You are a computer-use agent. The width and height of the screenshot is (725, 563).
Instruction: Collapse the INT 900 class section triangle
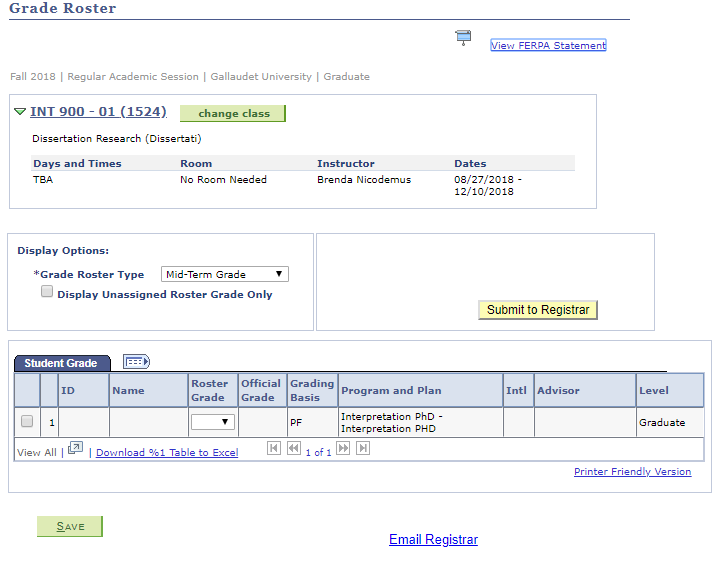click(x=20, y=112)
